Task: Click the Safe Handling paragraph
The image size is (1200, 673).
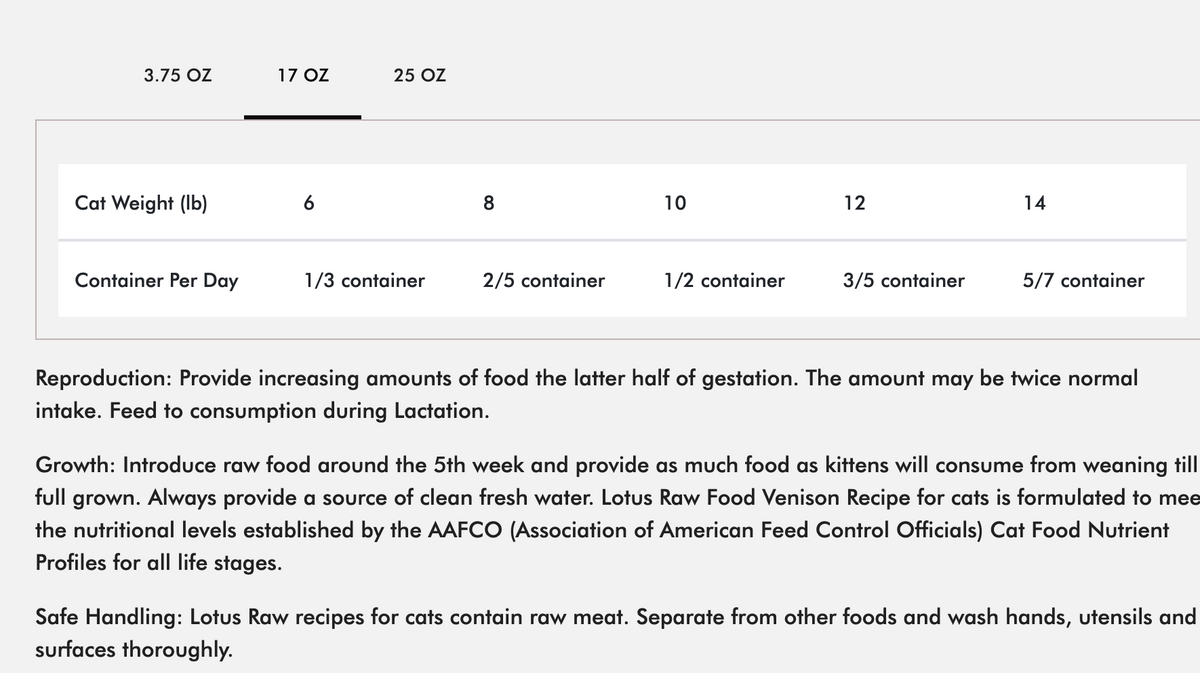Action: pos(617,633)
